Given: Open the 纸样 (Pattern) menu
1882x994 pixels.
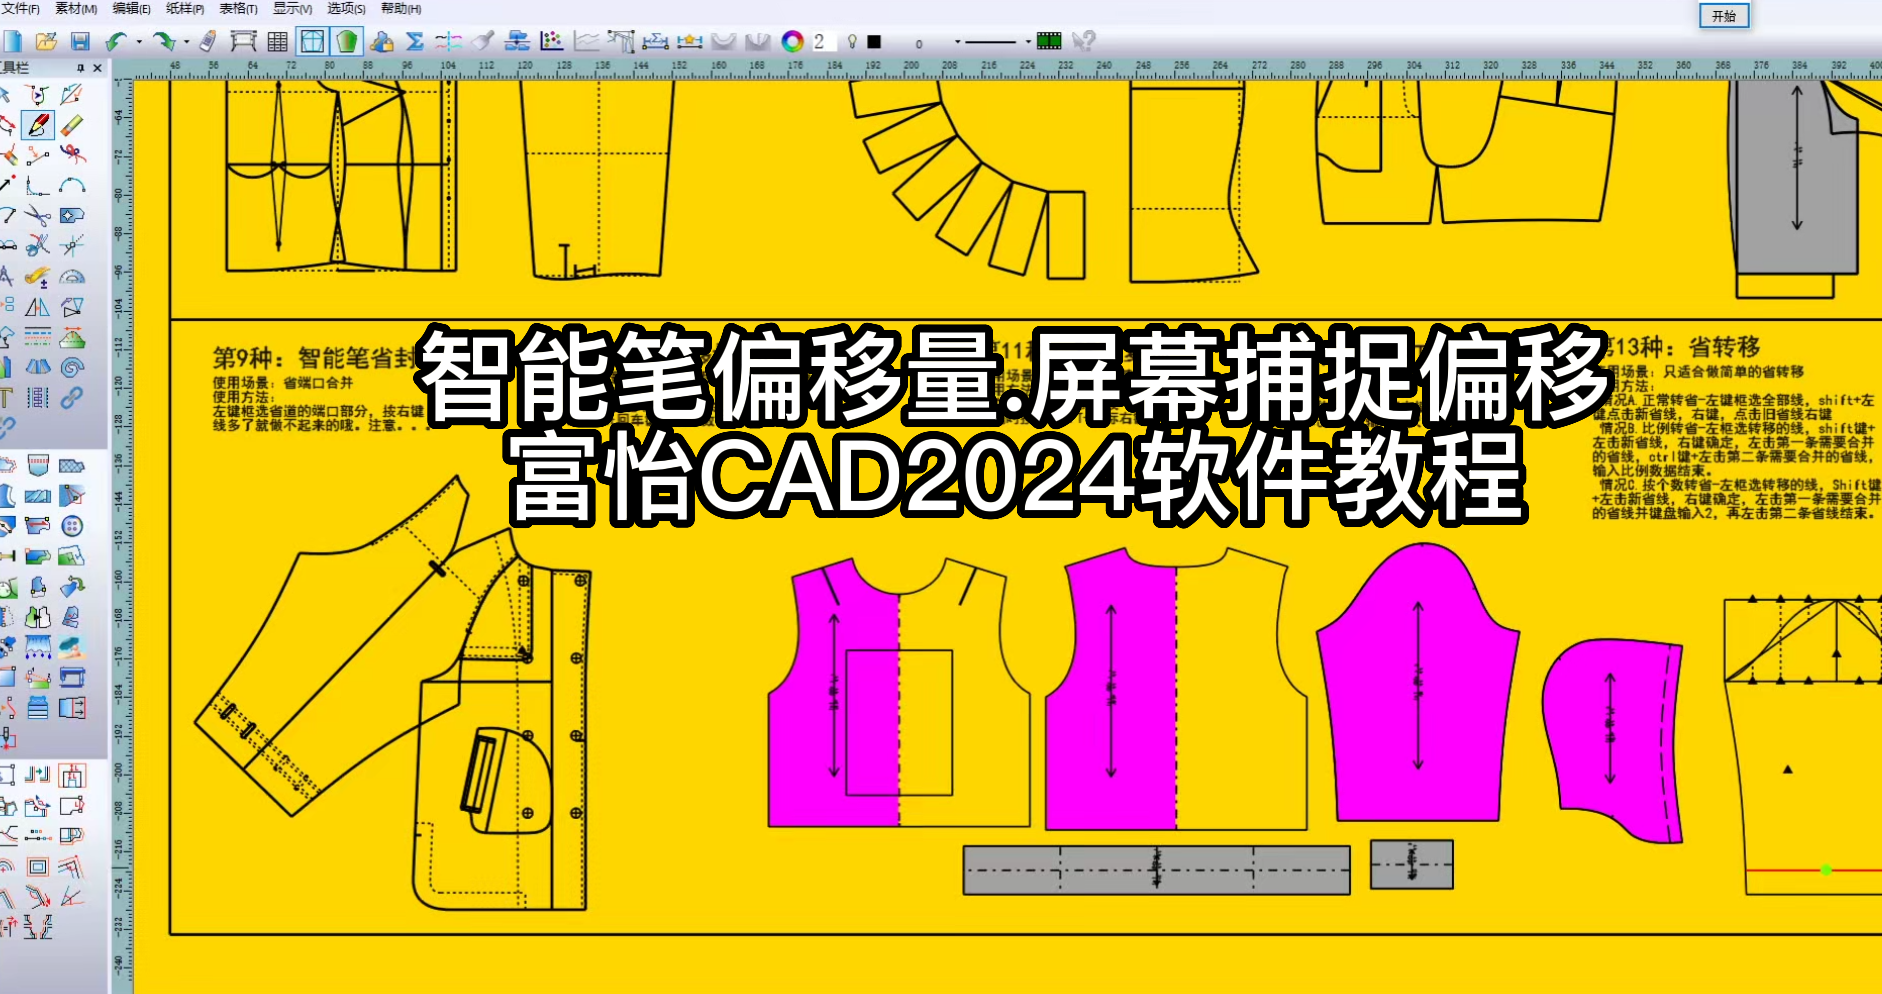Looking at the screenshot, I should (x=185, y=8).
